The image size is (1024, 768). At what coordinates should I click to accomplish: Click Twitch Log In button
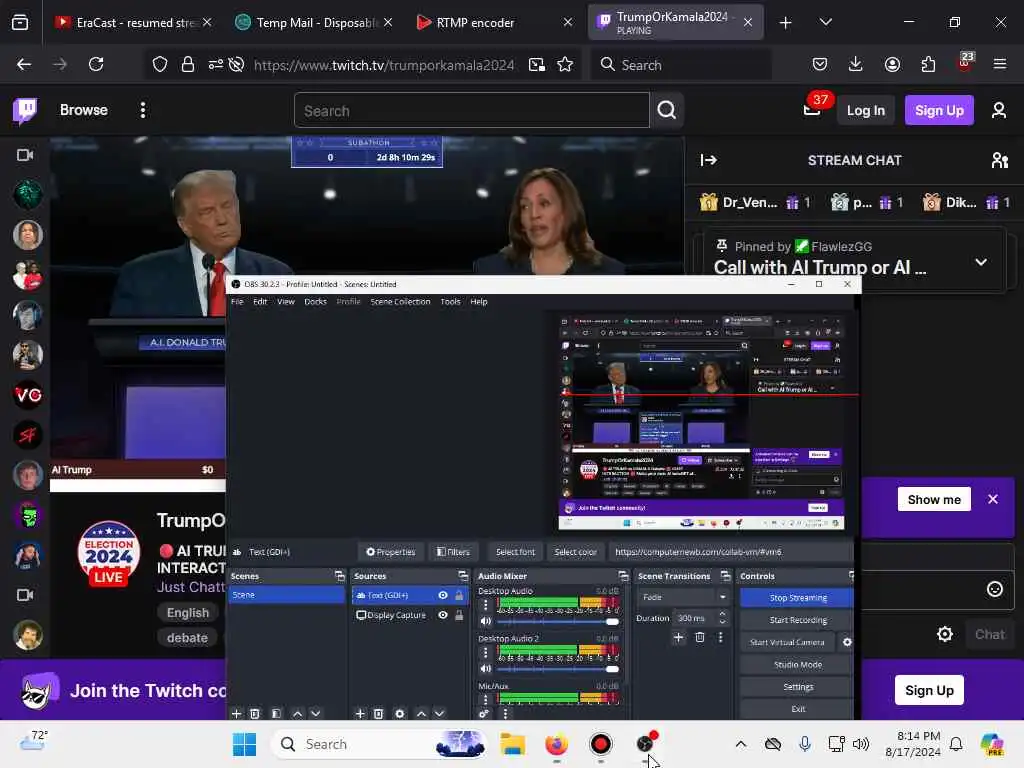pyautogui.click(x=865, y=110)
